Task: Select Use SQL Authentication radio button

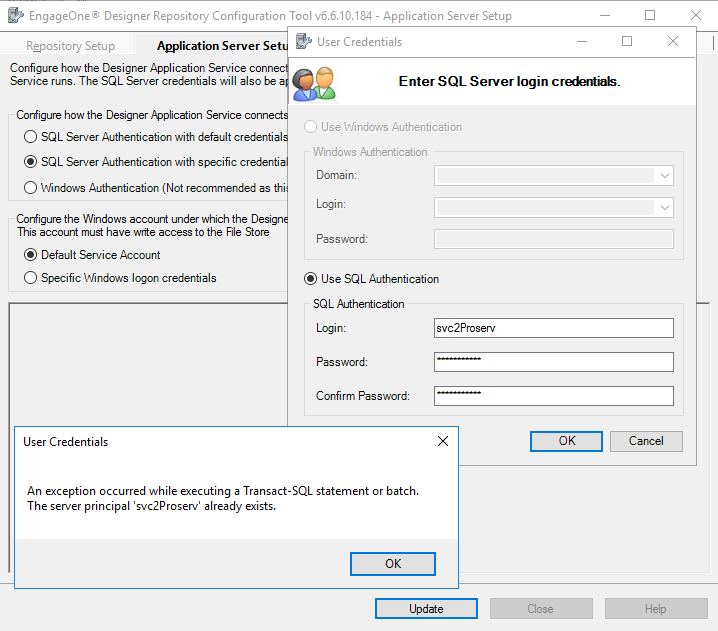Action: (311, 279)
